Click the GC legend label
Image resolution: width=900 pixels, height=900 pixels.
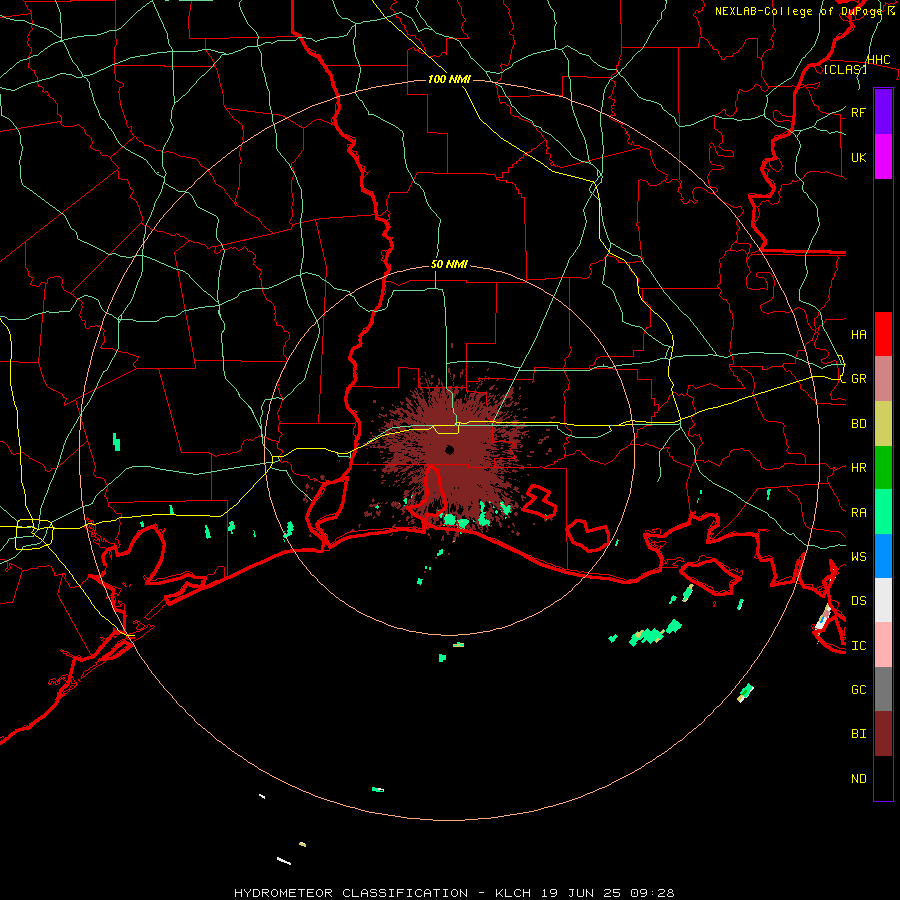pos(859,690)
